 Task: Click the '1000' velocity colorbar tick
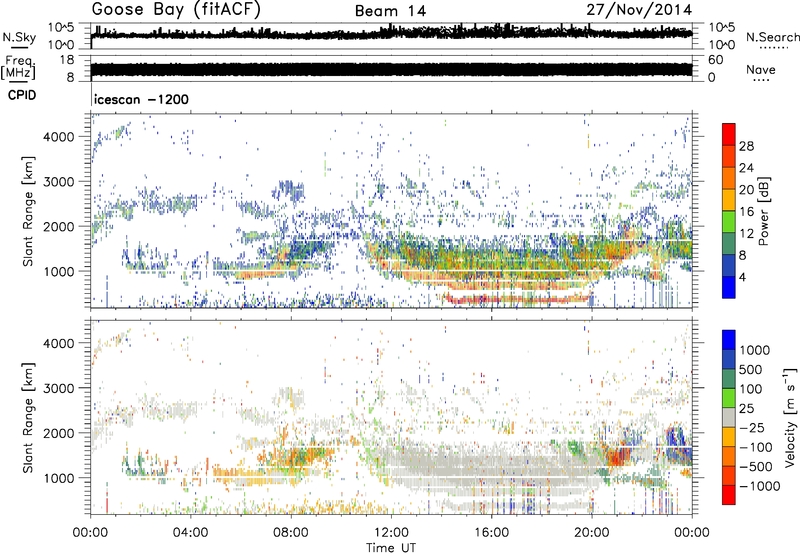754,350
